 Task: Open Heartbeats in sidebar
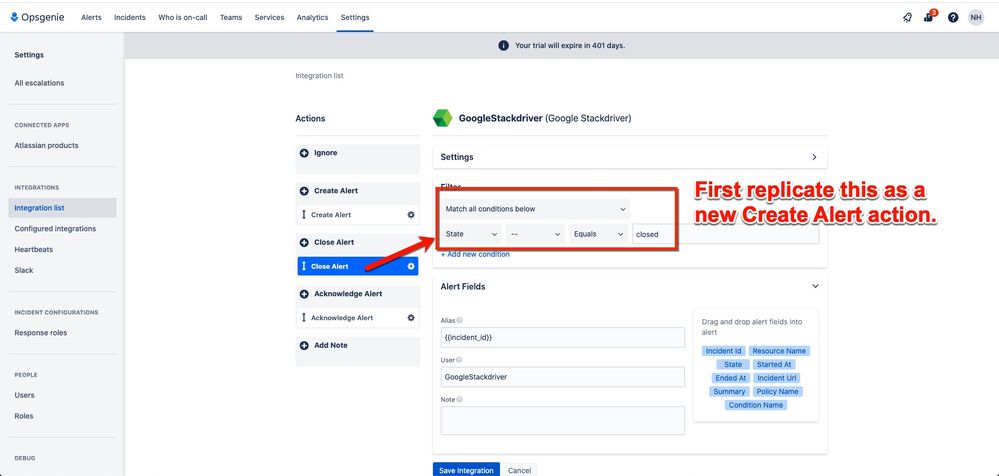coord(34,250)
